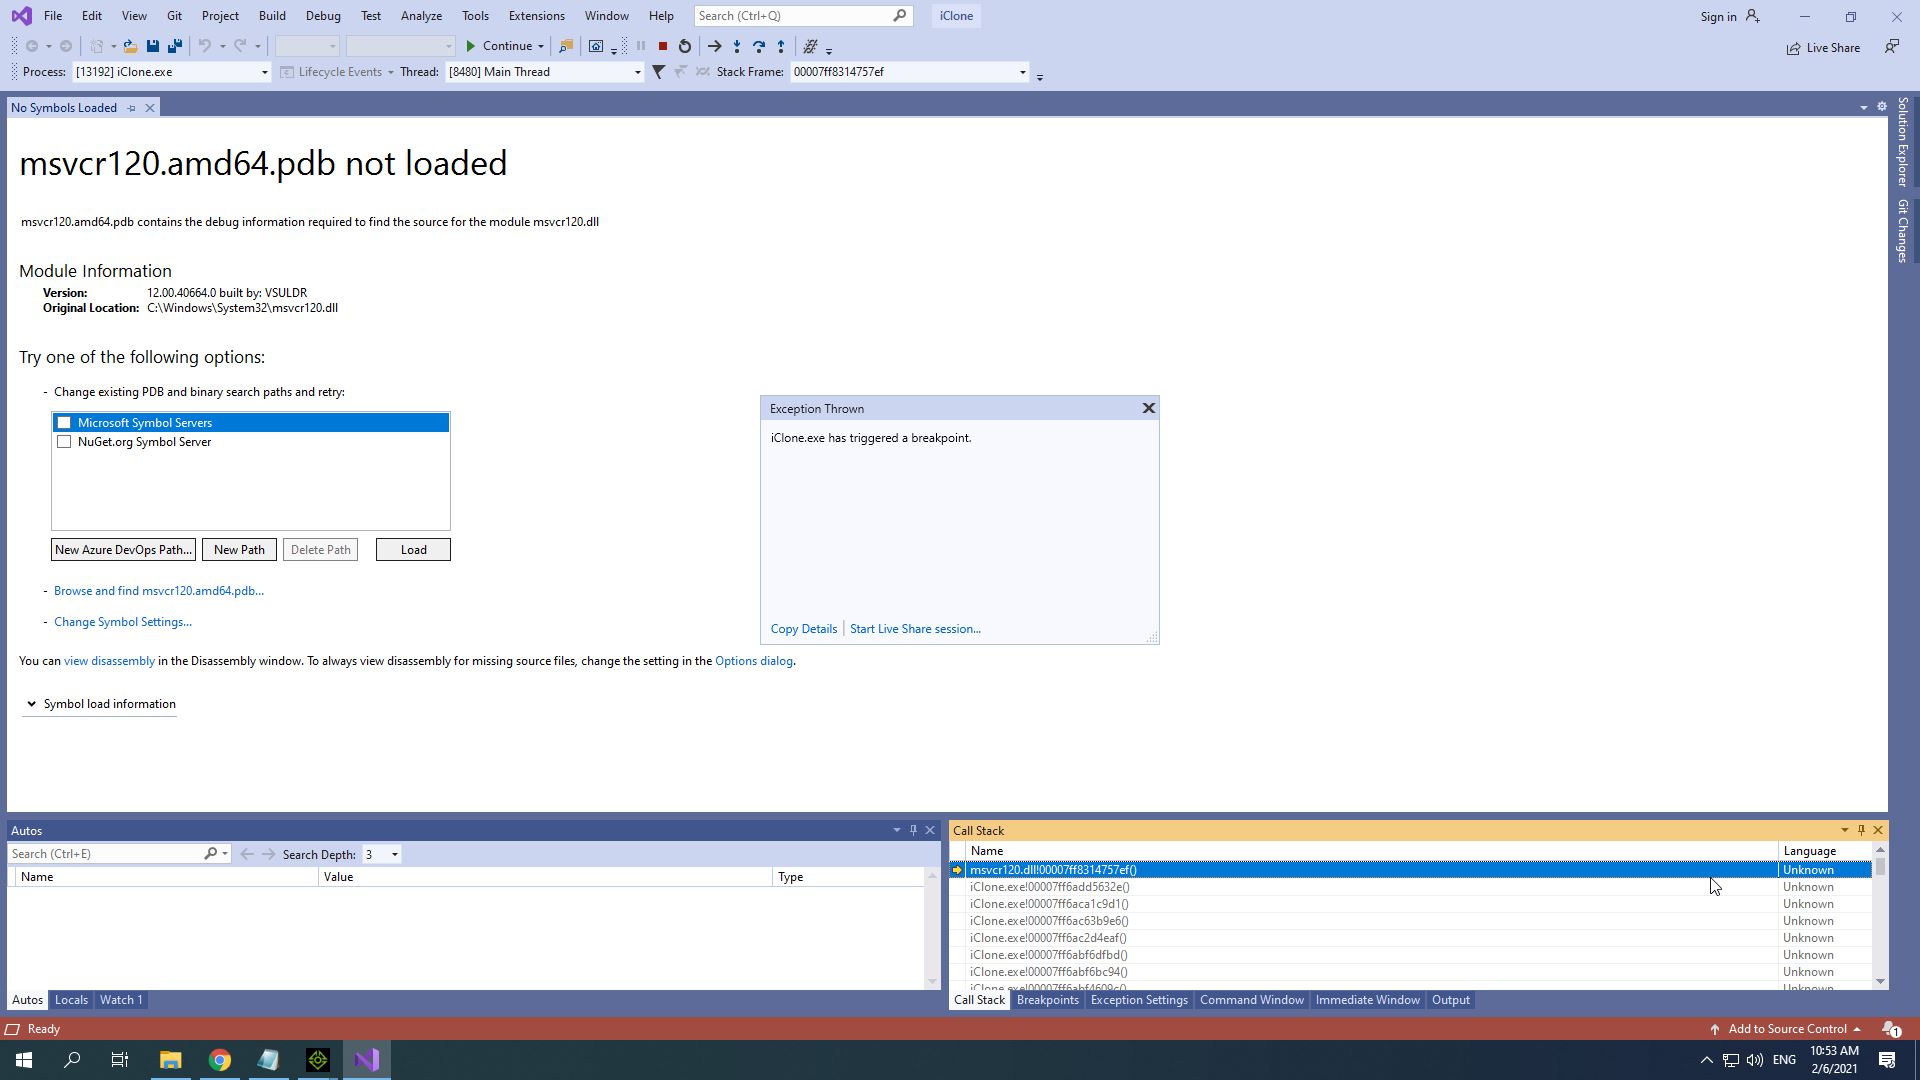Viewport: 1920px width, 1080px height.
Task: Stop debugging with the red square
Action: click(x=662, y=46)
